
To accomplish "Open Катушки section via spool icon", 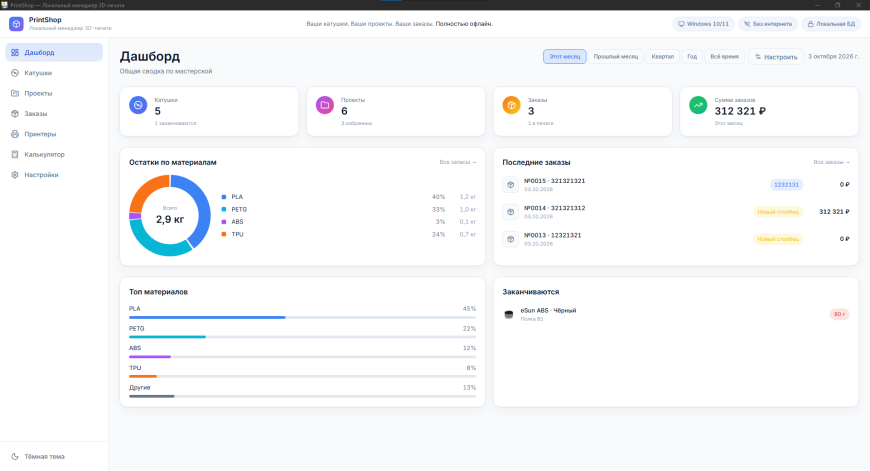I will 15,73.
